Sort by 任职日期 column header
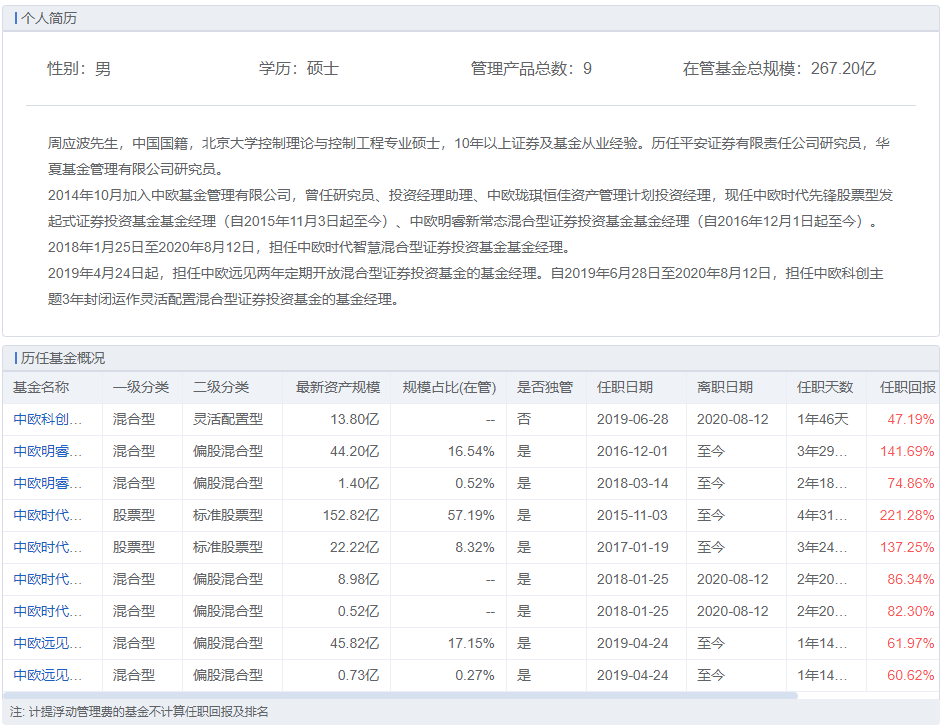Screen dimensions: 949x728 pos(625,387)
